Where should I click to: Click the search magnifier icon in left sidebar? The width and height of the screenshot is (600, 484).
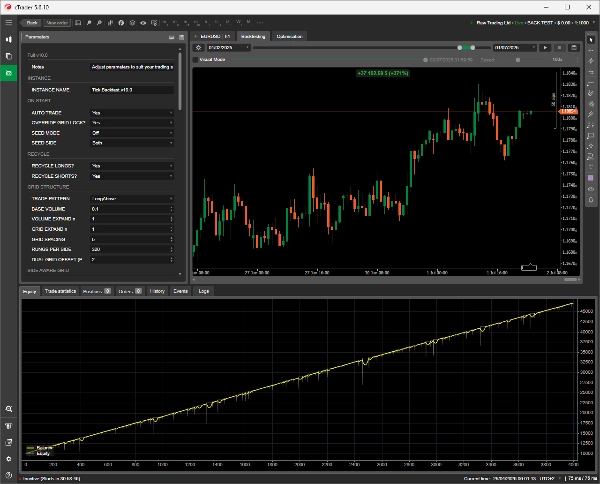point(8,409)
